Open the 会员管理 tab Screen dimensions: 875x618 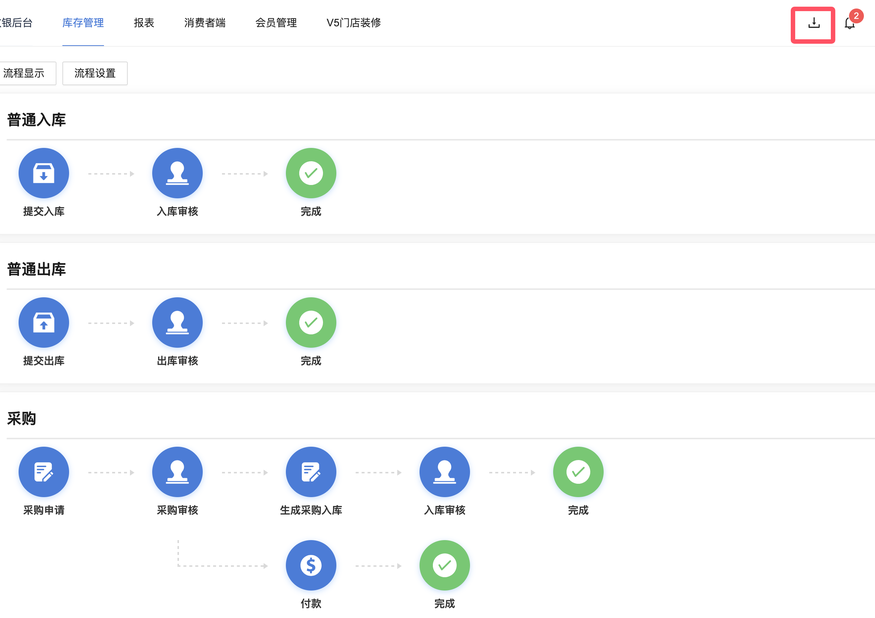(276, 23)
